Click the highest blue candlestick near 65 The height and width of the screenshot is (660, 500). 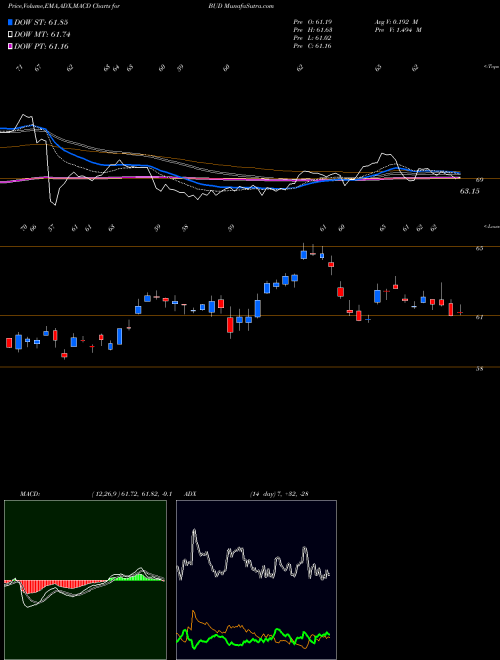click(303, 254)
